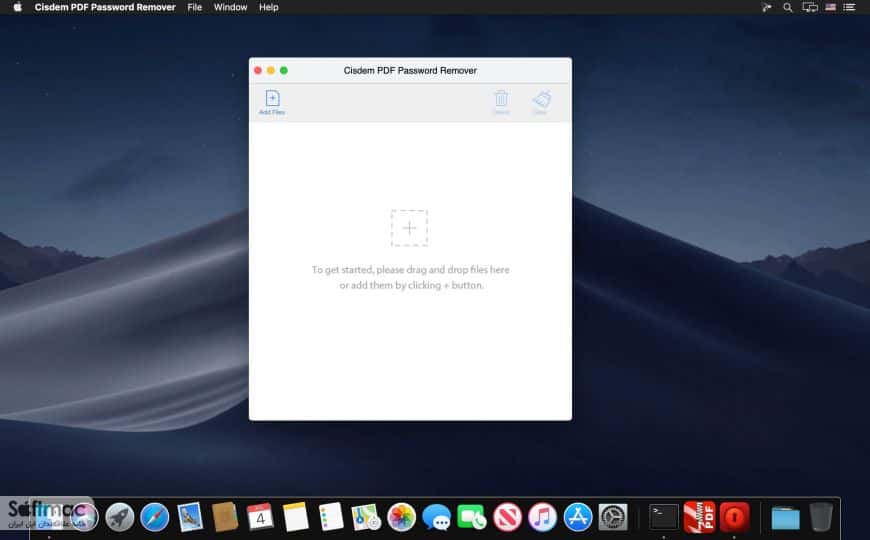Click the Remove trash can toolbar icon

tap(502, 102)
